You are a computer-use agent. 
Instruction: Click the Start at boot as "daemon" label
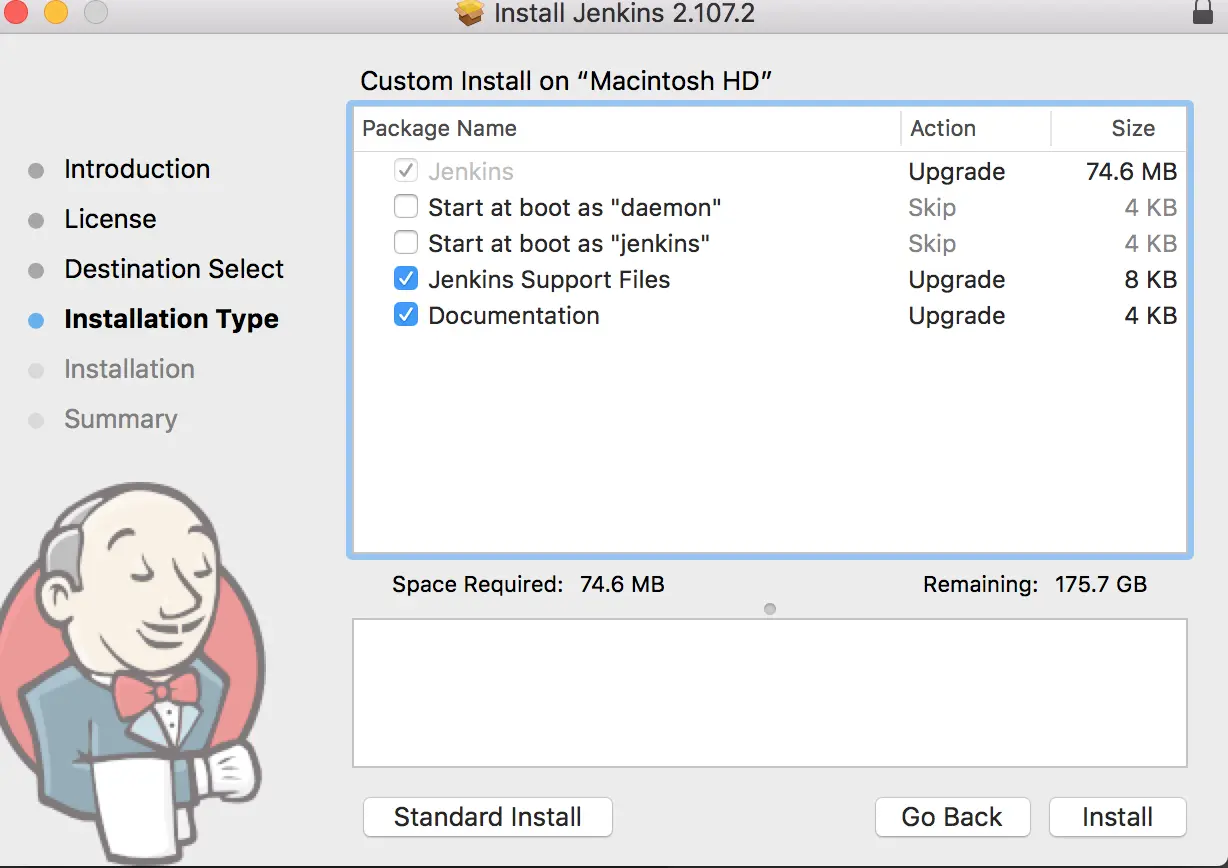point(575,208)
